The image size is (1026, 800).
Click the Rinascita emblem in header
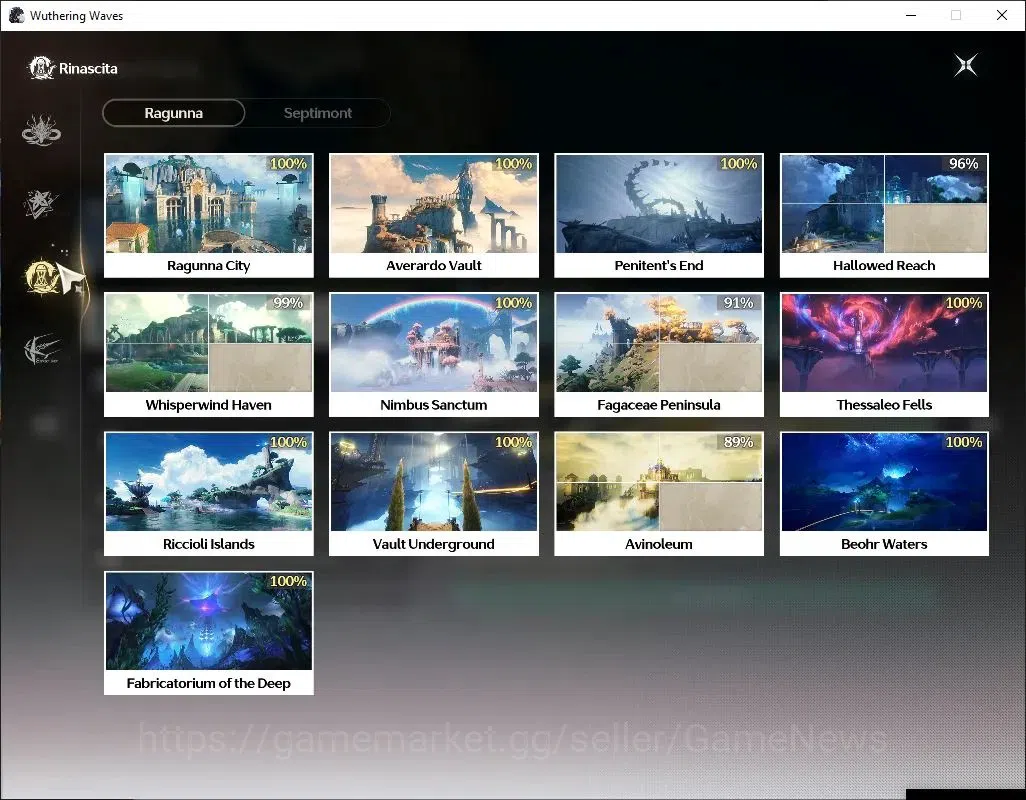(x=41, y=68)
